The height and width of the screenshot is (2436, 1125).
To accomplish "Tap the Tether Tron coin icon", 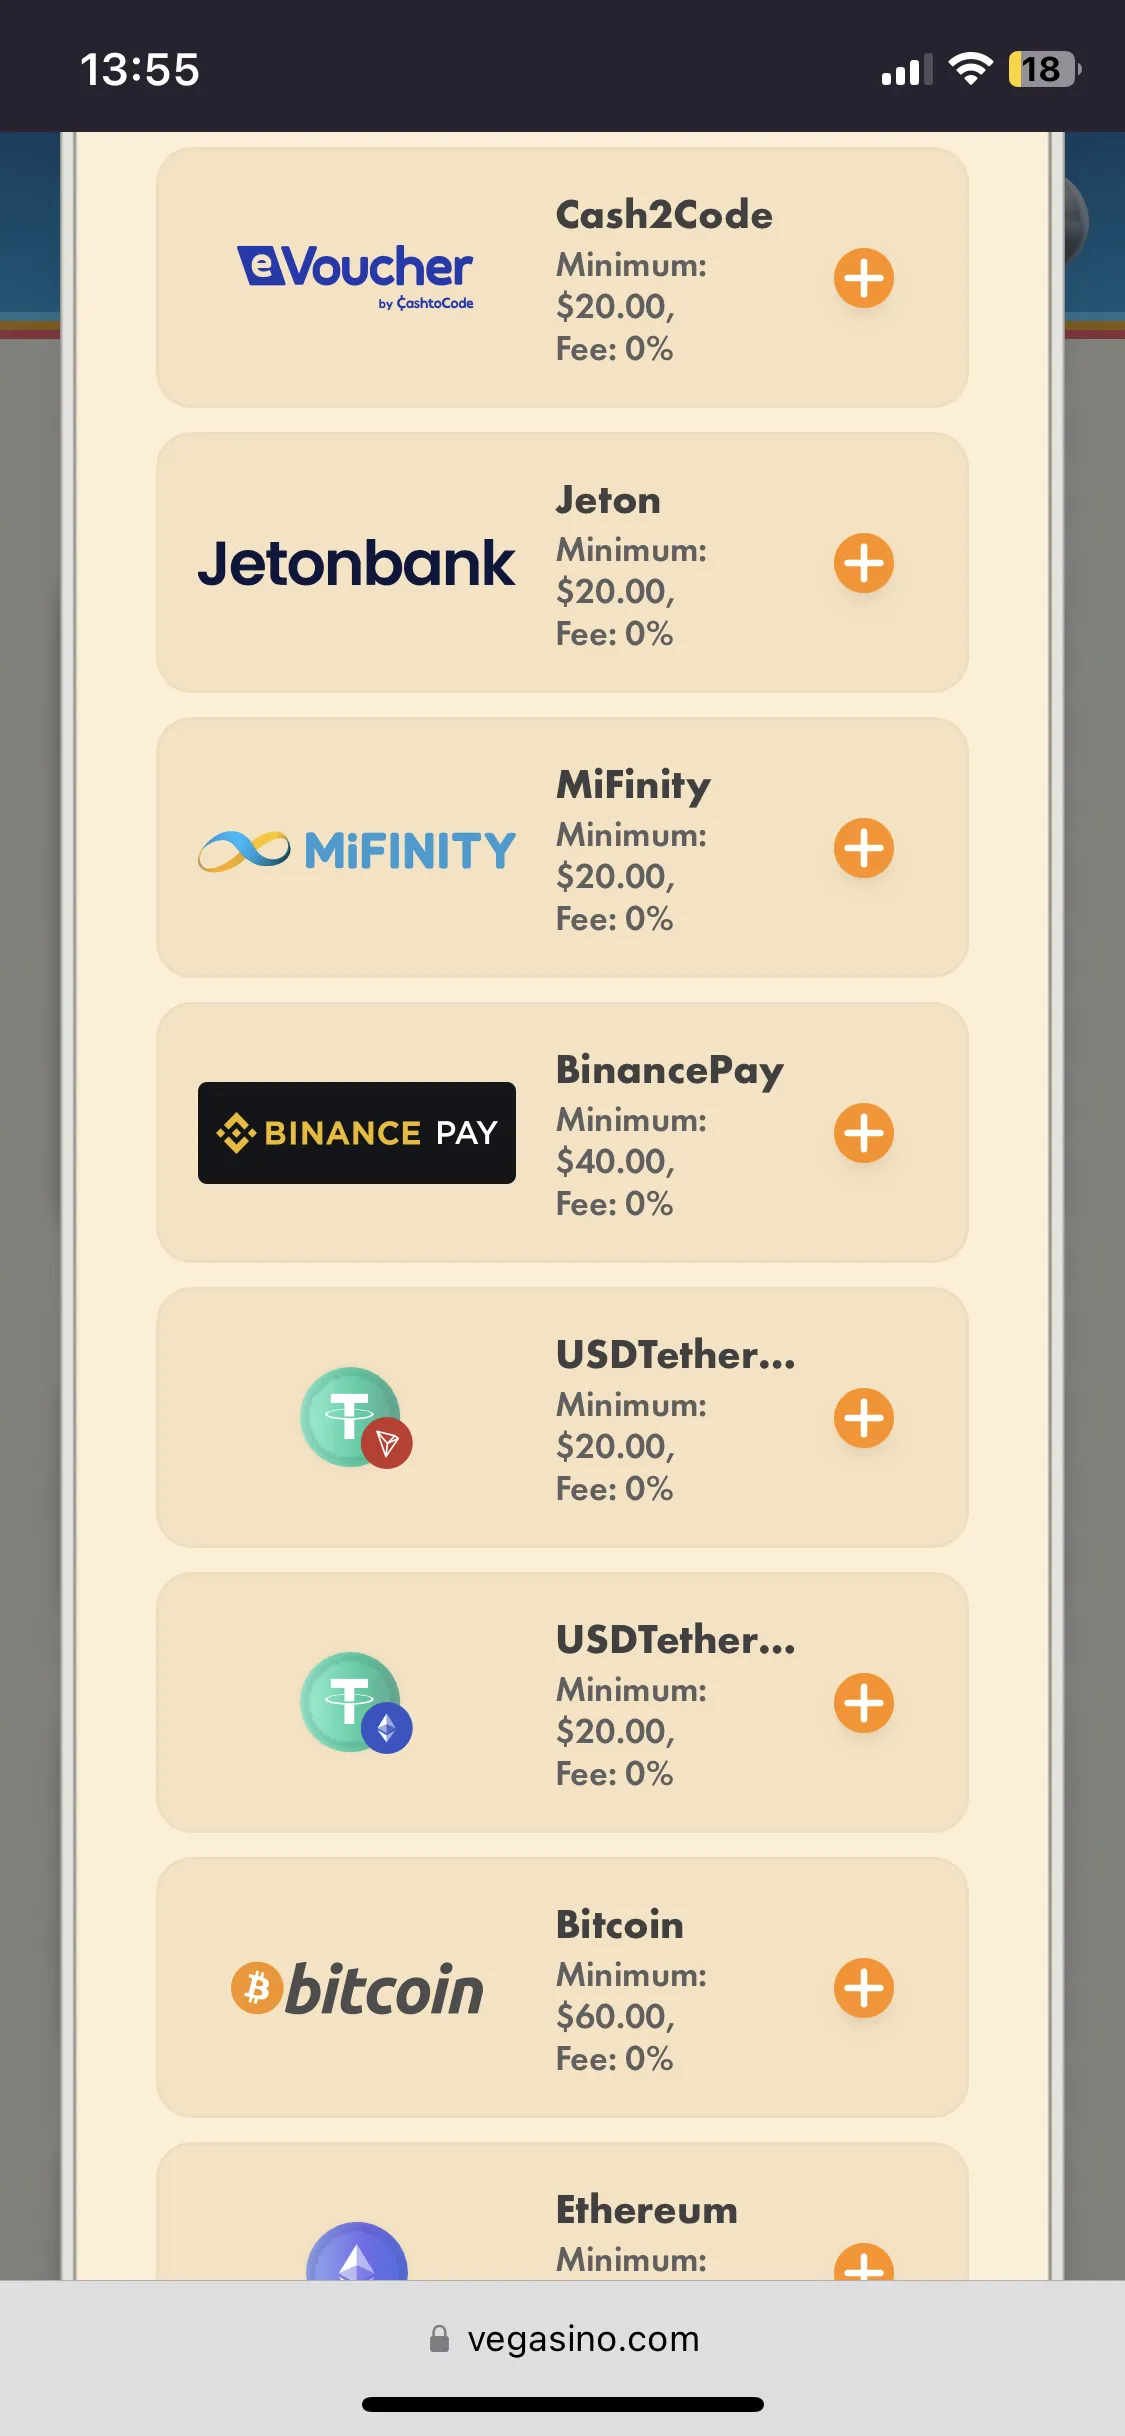I will coord(356,1418).
